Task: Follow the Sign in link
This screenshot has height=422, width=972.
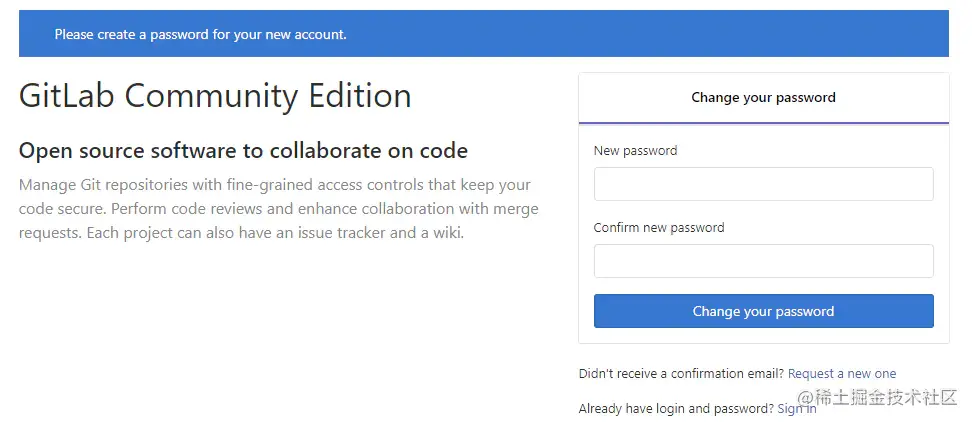Action: tap(796, 409)
